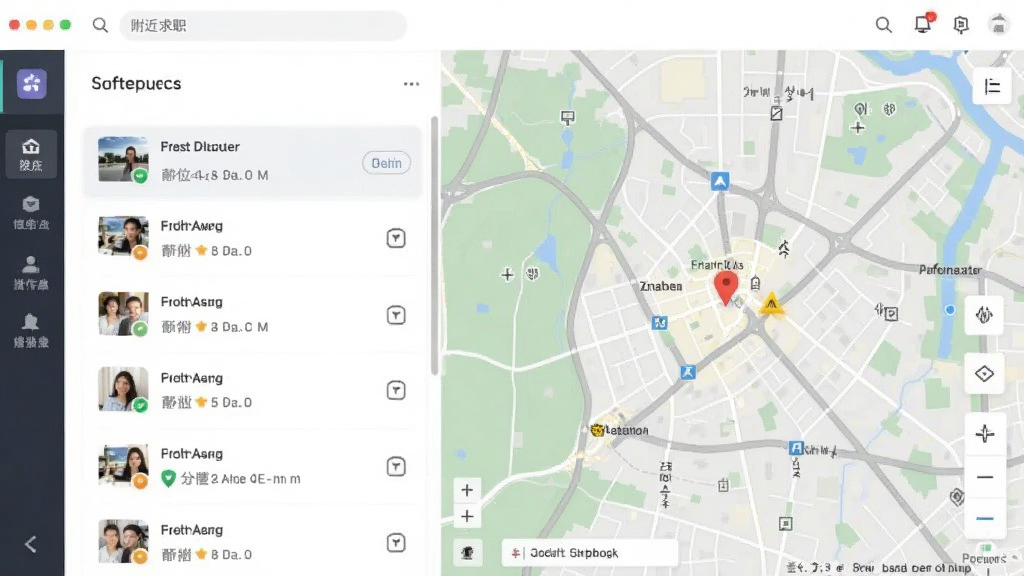Select the PrethAerg listing title
This screenshot has height=576, width=1024.
(x=191, y=378)
